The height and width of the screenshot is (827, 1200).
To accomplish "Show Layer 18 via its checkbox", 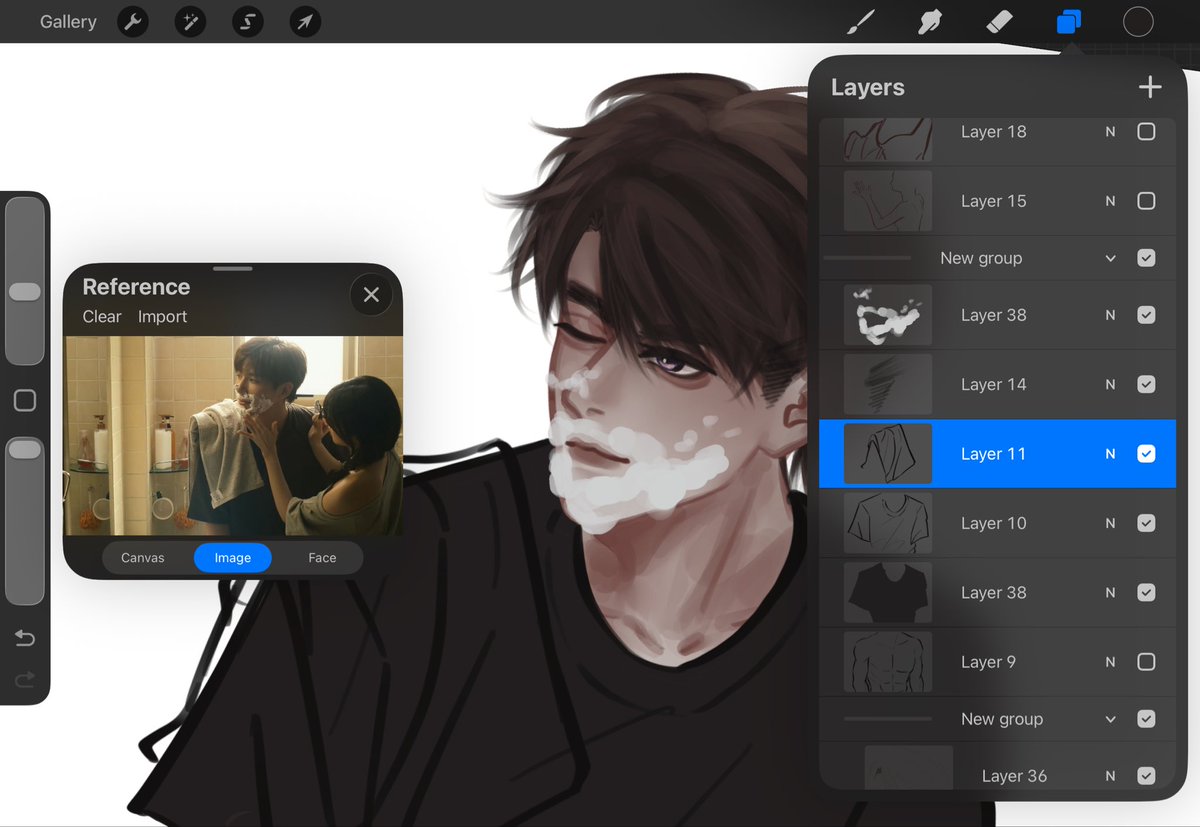I will (1147, 131).
